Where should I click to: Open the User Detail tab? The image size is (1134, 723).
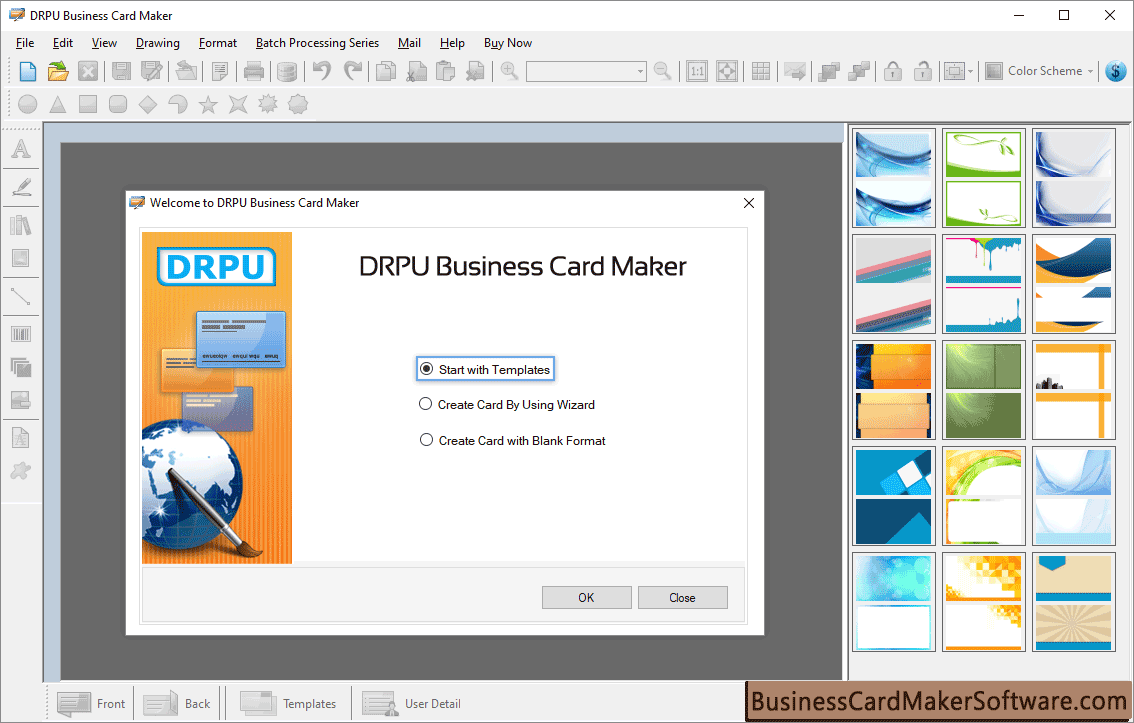click(411, 703)
